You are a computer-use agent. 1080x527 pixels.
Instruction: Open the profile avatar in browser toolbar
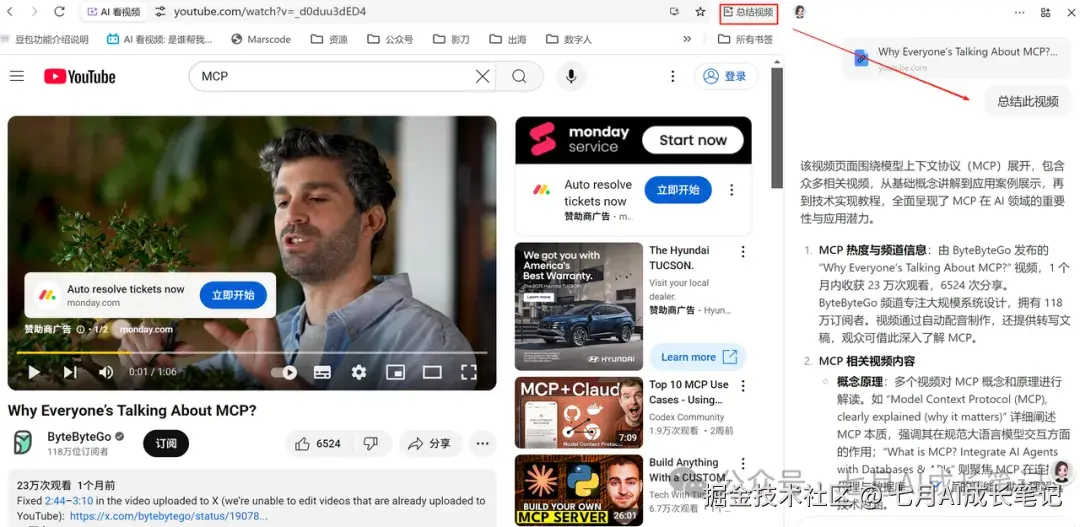[799, 12]
